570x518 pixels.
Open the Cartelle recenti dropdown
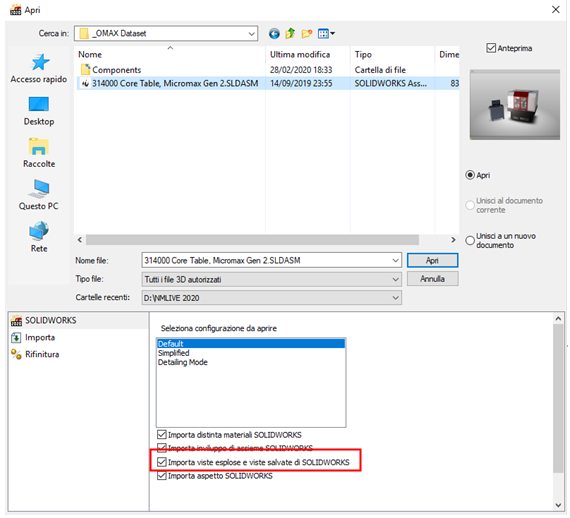click(x=272, y=298)
